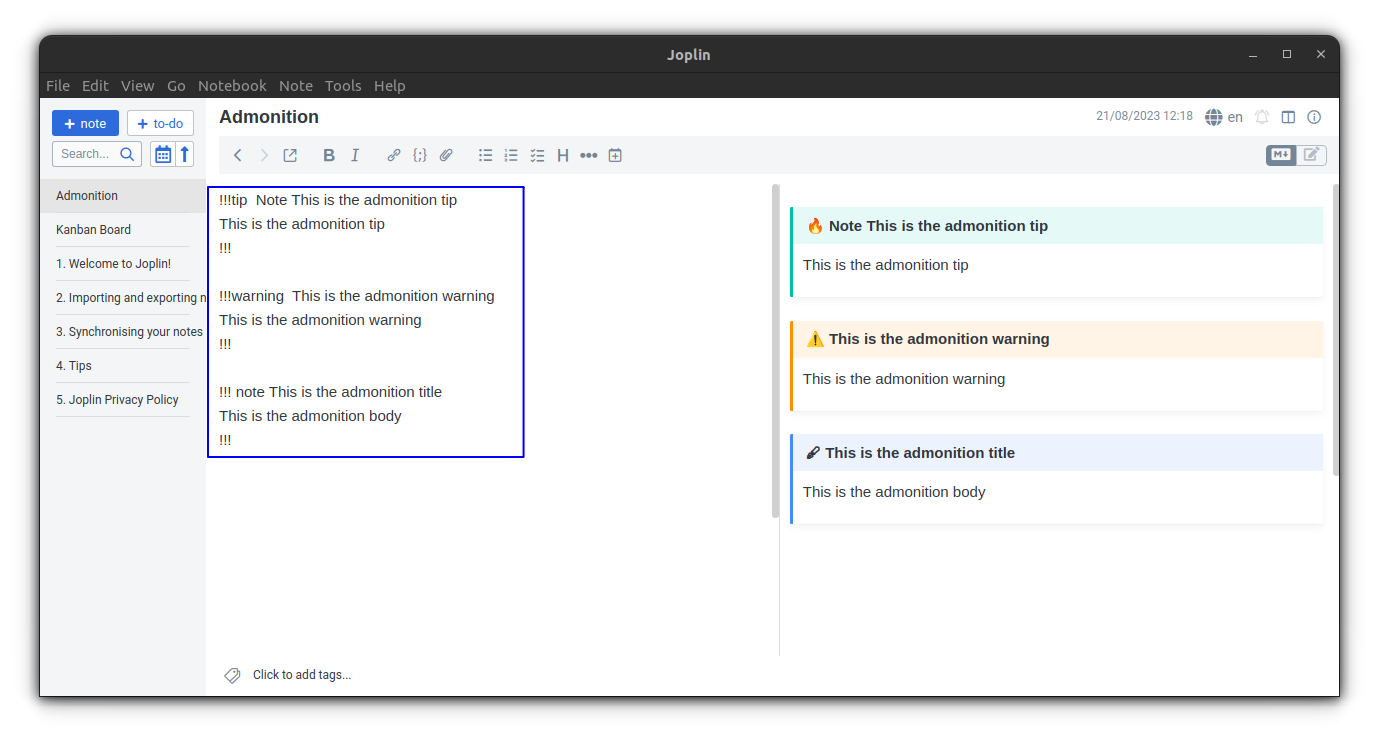Insert a numbered list
Viewport: 1379px width, 738px height.
pyautogui.click(x=511, y=155)
